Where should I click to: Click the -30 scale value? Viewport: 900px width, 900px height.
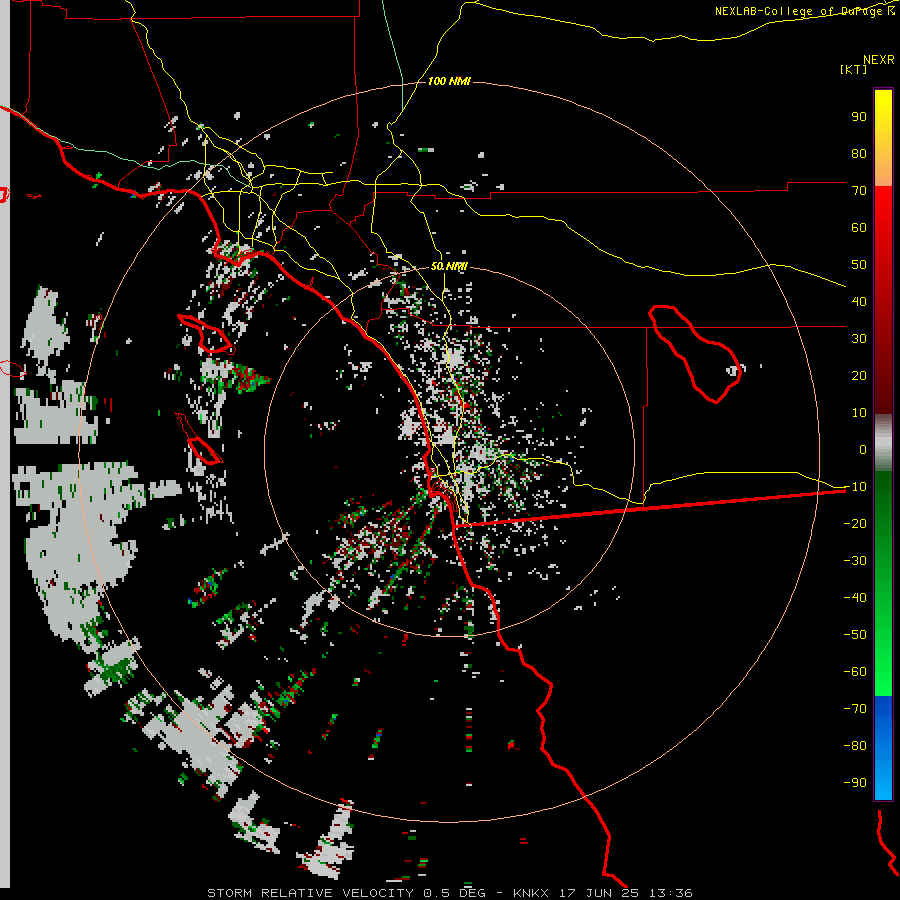[x=855, y=561]
